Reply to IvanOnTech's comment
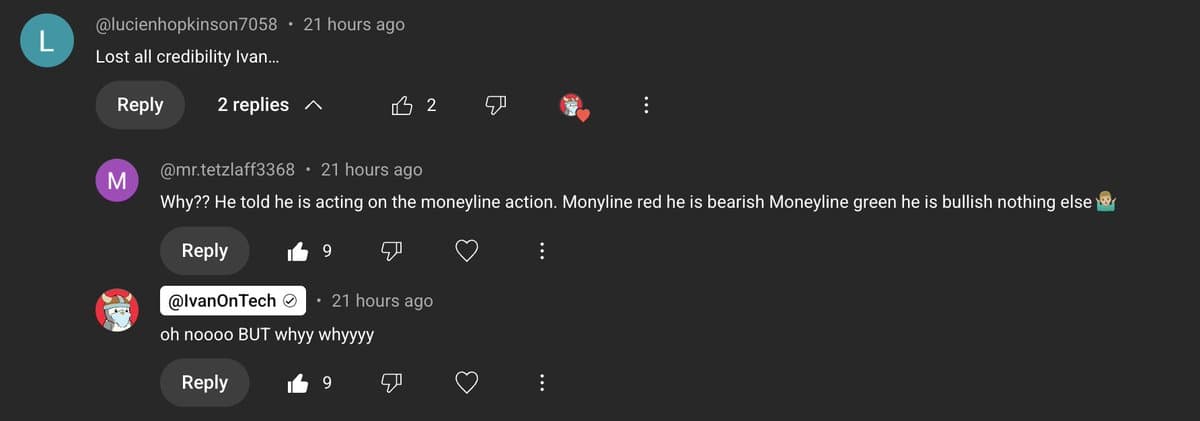 click(205, 383)
